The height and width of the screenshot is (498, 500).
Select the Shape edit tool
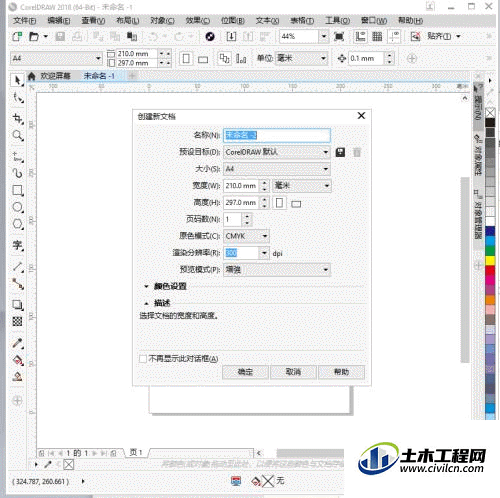coord(17,98)
